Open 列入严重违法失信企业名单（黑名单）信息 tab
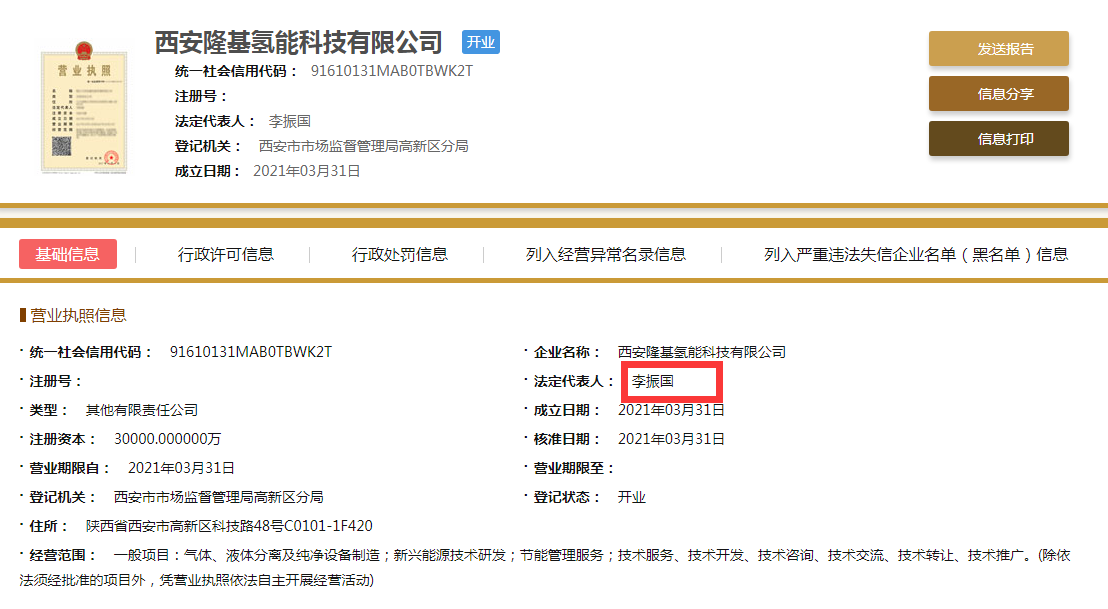The image size is (1108, 609). (x=916, y=254)
